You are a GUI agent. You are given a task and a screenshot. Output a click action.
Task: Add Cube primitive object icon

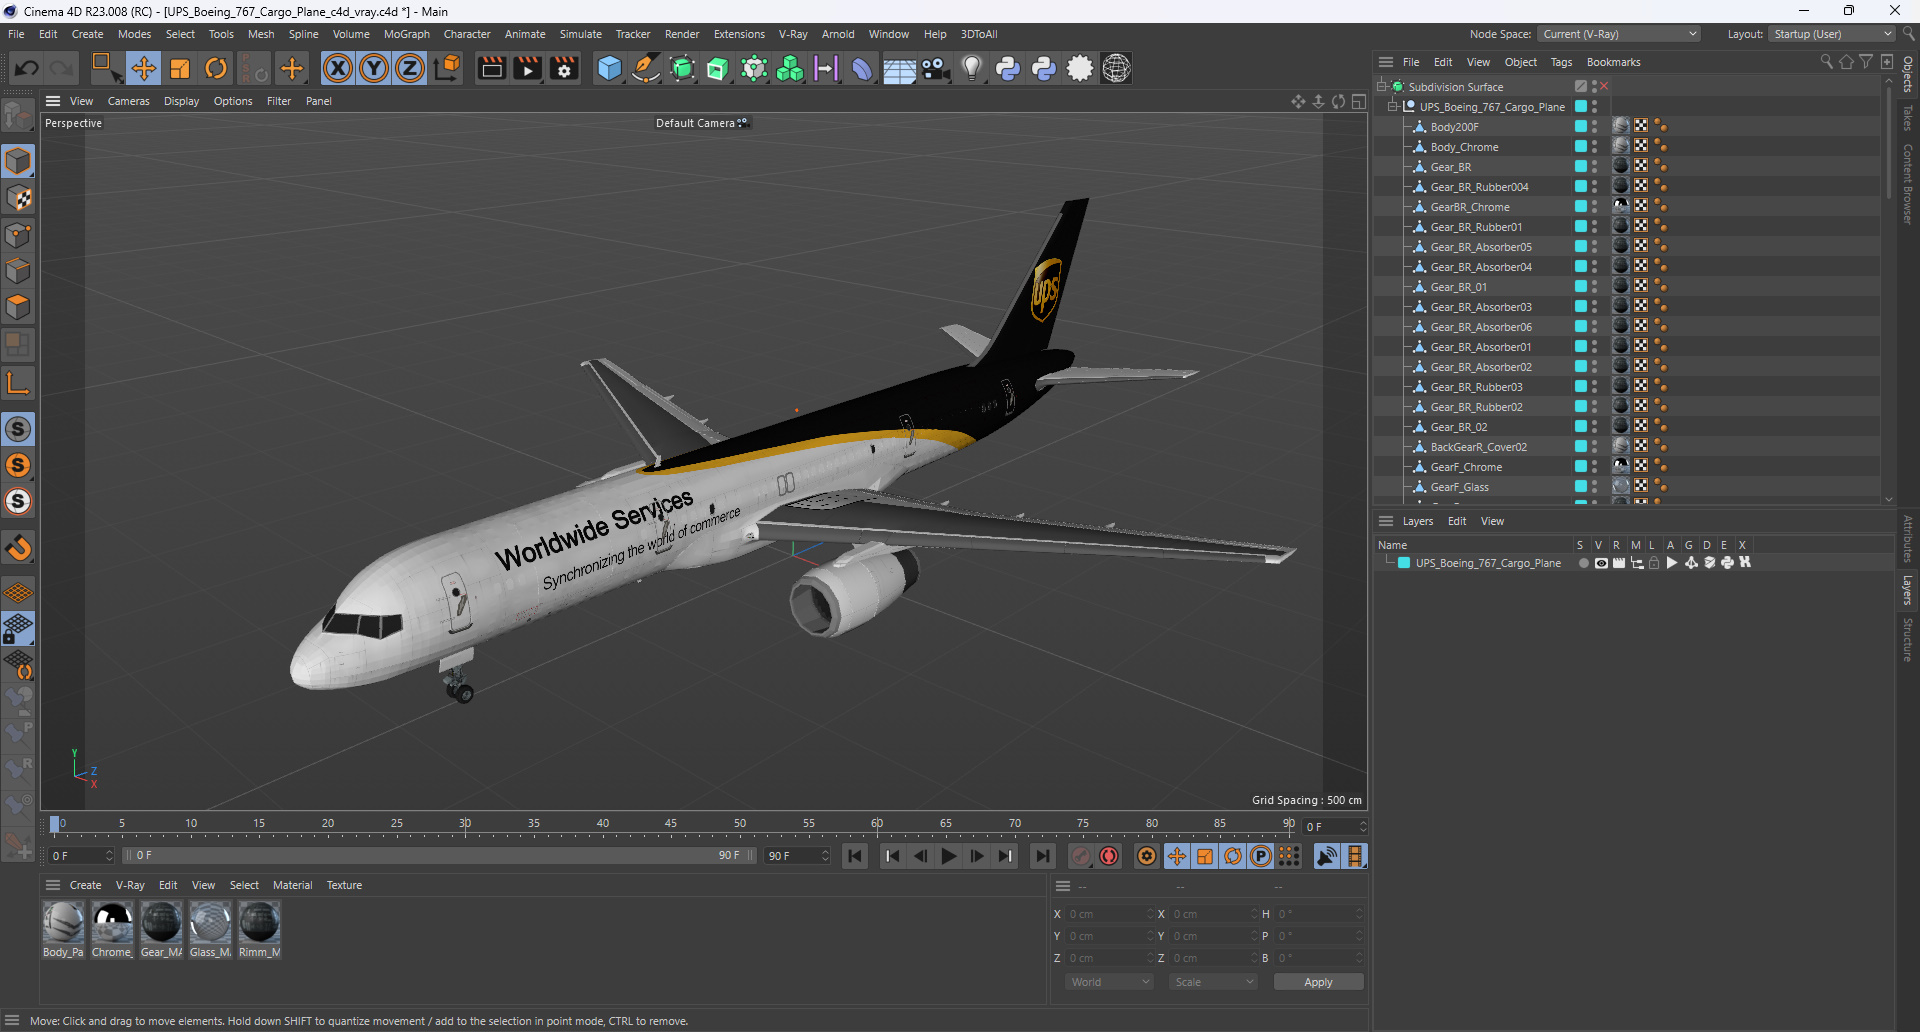[x=609, y=68]
